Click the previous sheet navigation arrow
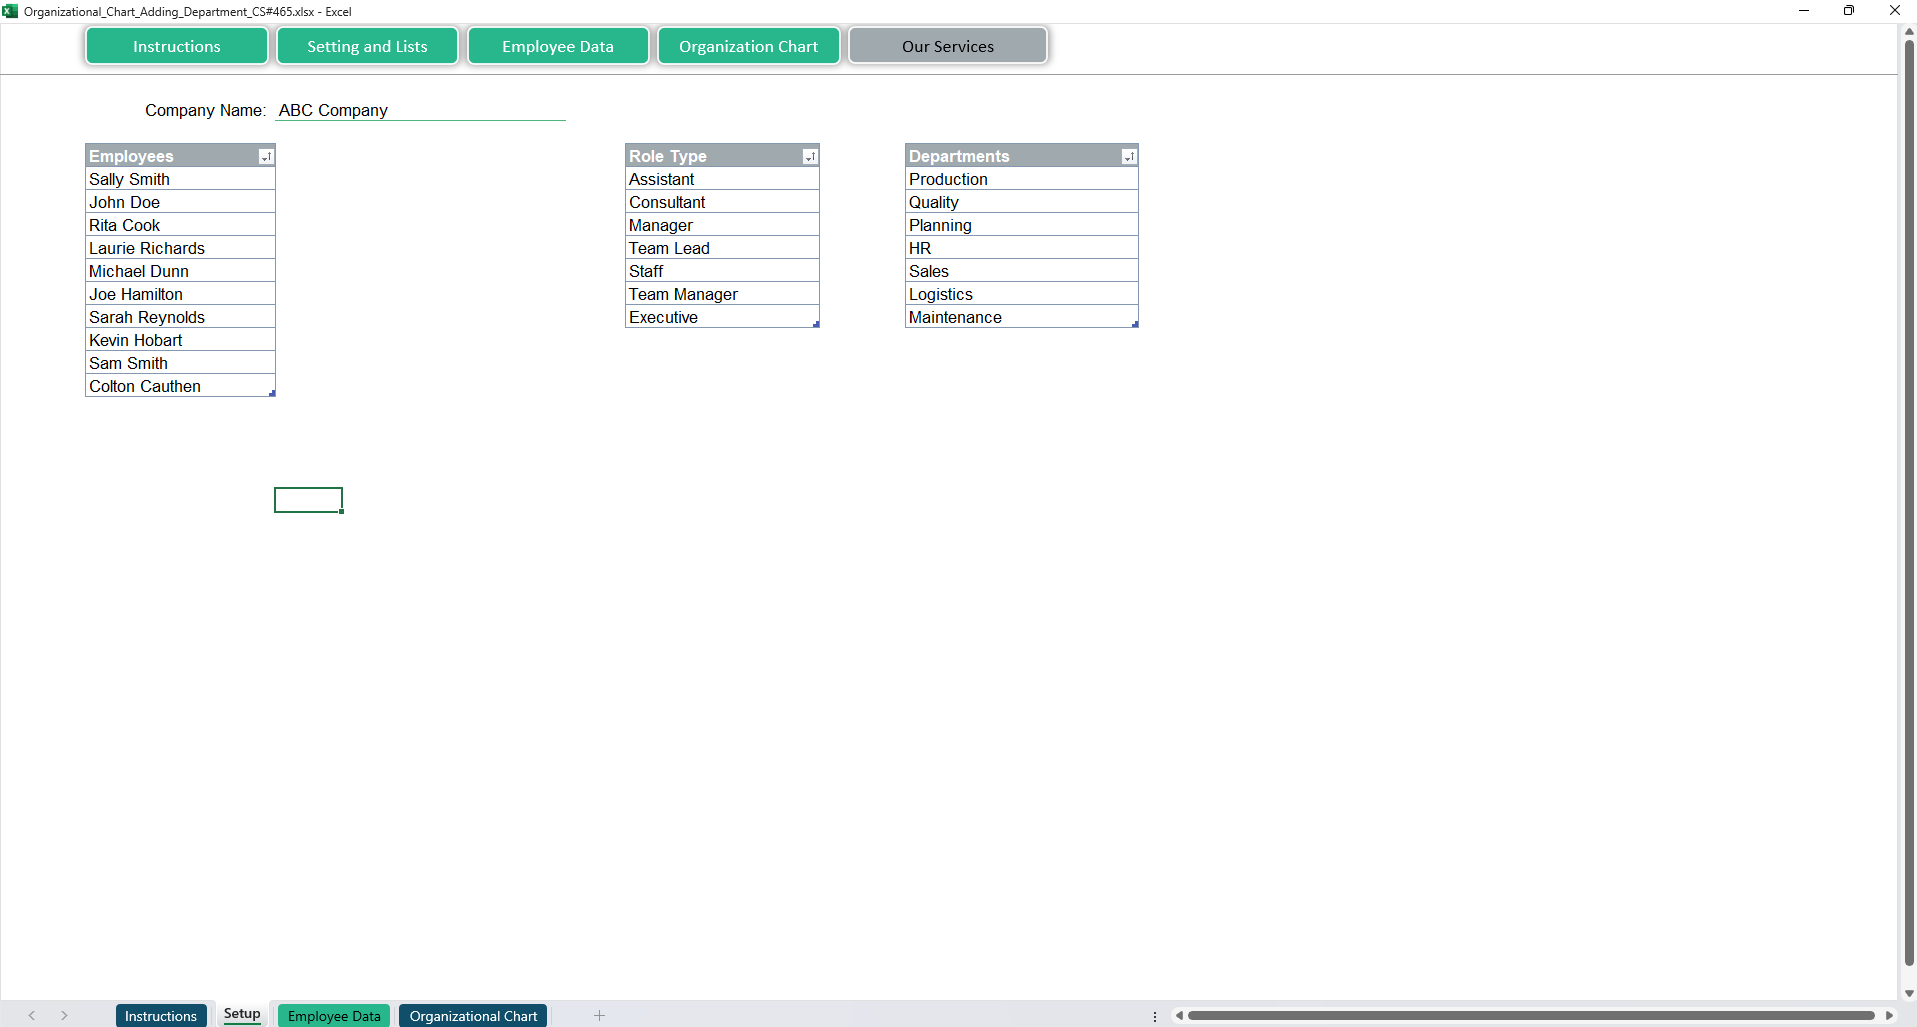Screen dimensions: 1917x1027 [x=32, y=1016]
